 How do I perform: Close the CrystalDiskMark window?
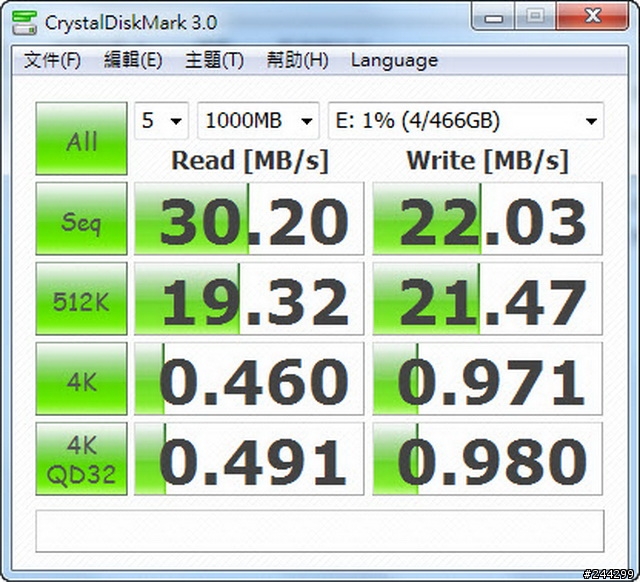592,17
